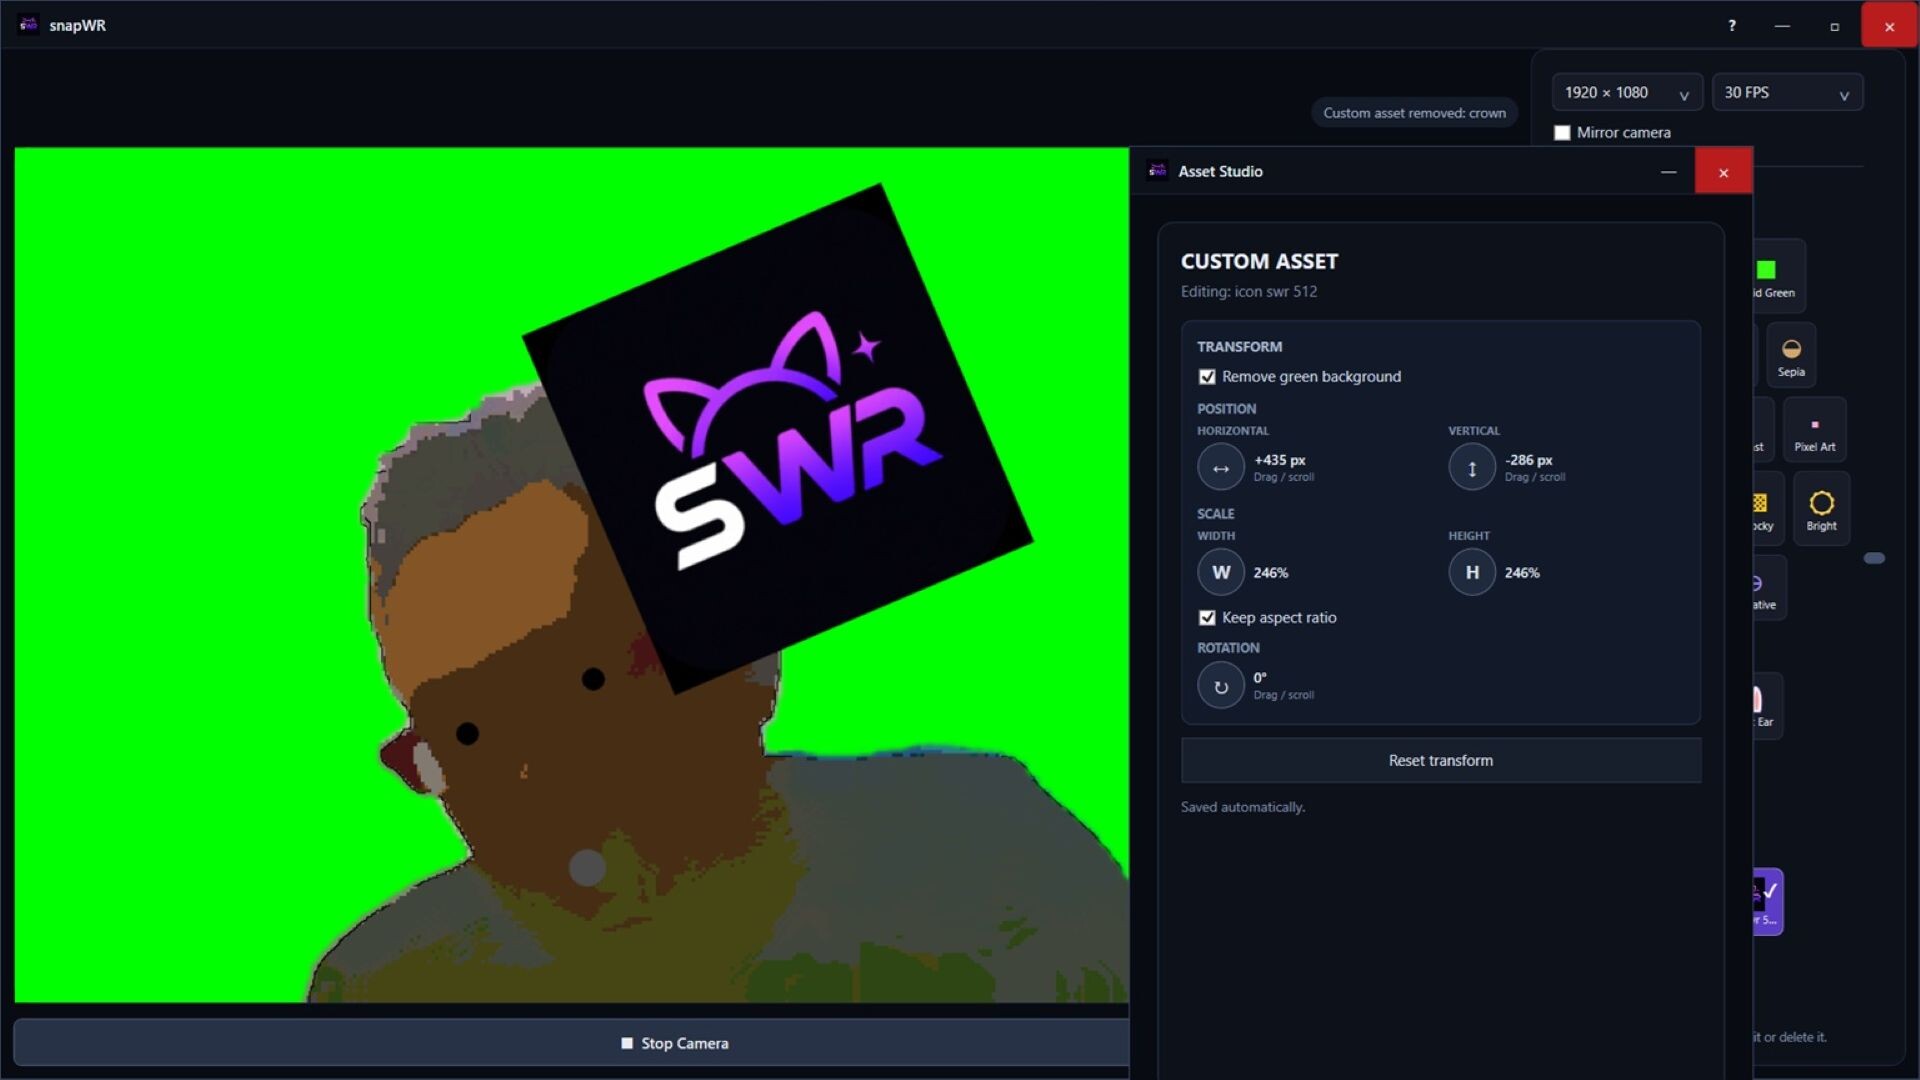Click the 'Editing: icon swr 512' text

(x=1248, y=292)
